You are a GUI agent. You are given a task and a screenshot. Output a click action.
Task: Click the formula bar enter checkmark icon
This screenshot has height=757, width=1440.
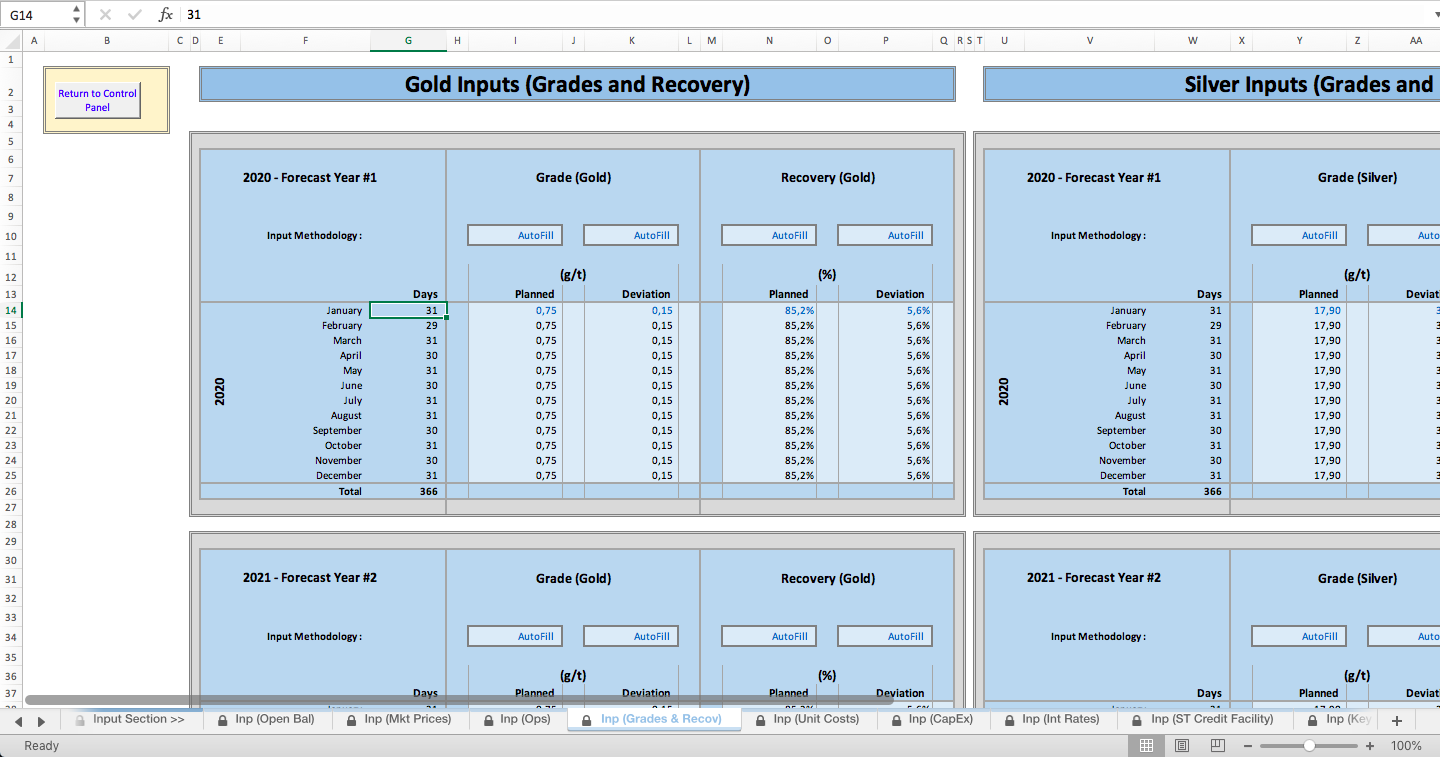pos(135,15)
